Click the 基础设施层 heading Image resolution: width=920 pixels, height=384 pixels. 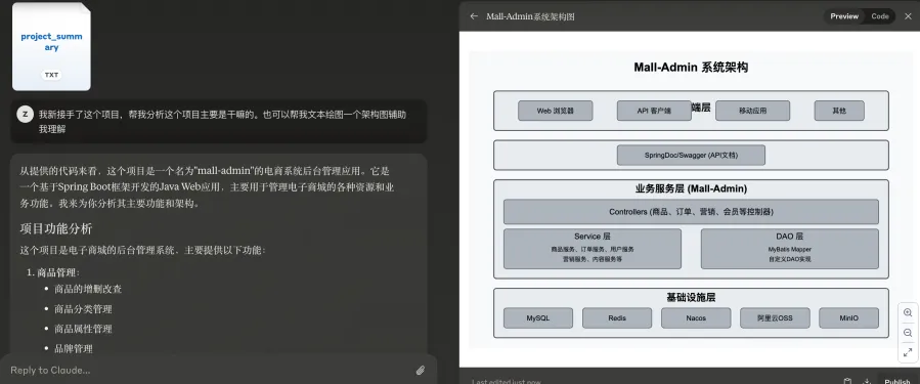click(x=691, y=298)
